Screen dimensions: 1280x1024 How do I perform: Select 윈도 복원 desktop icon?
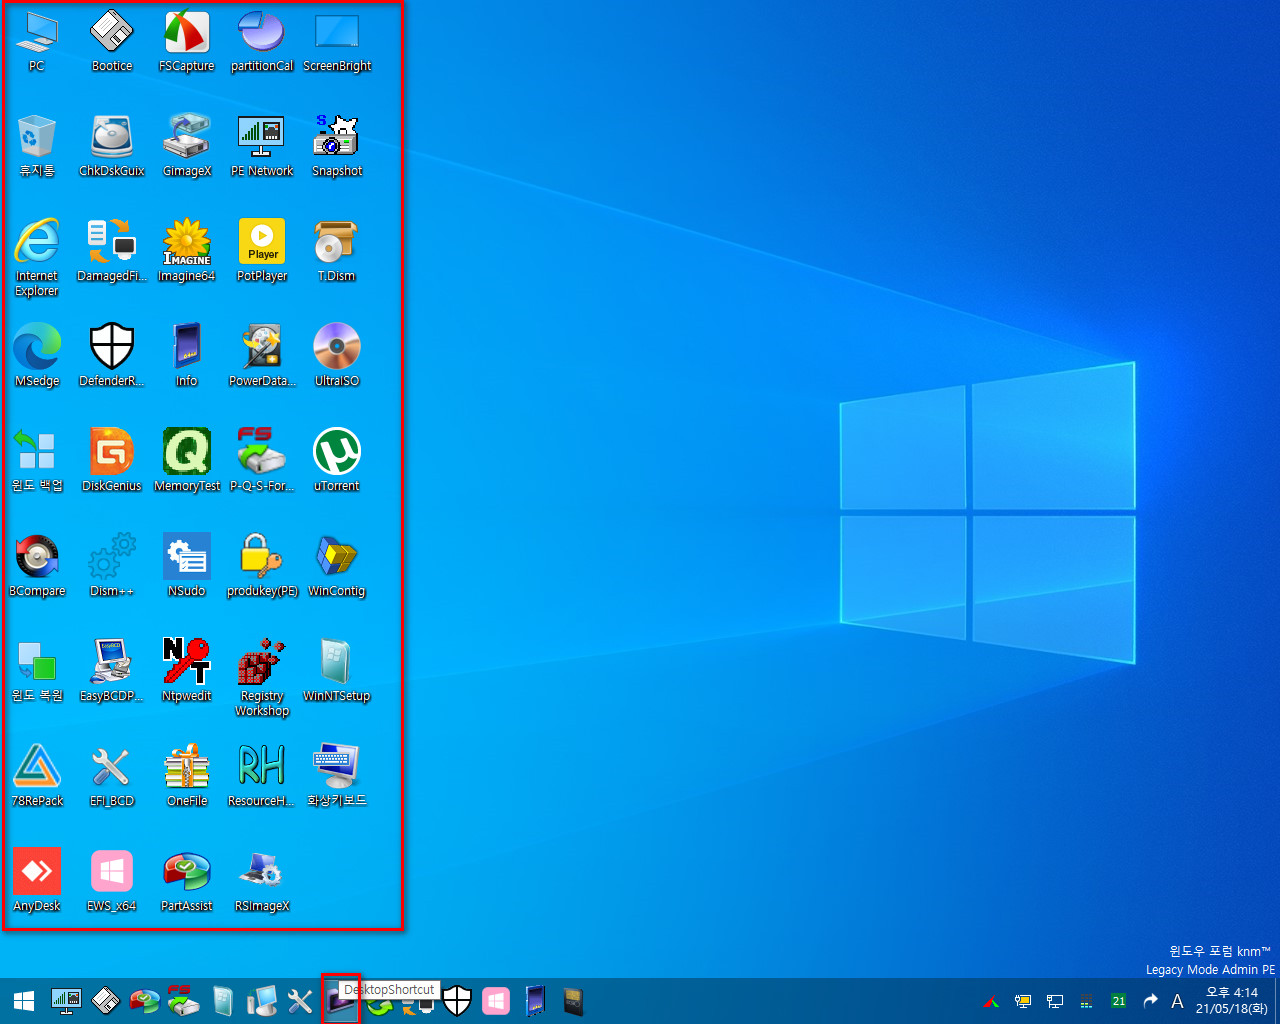37,672
